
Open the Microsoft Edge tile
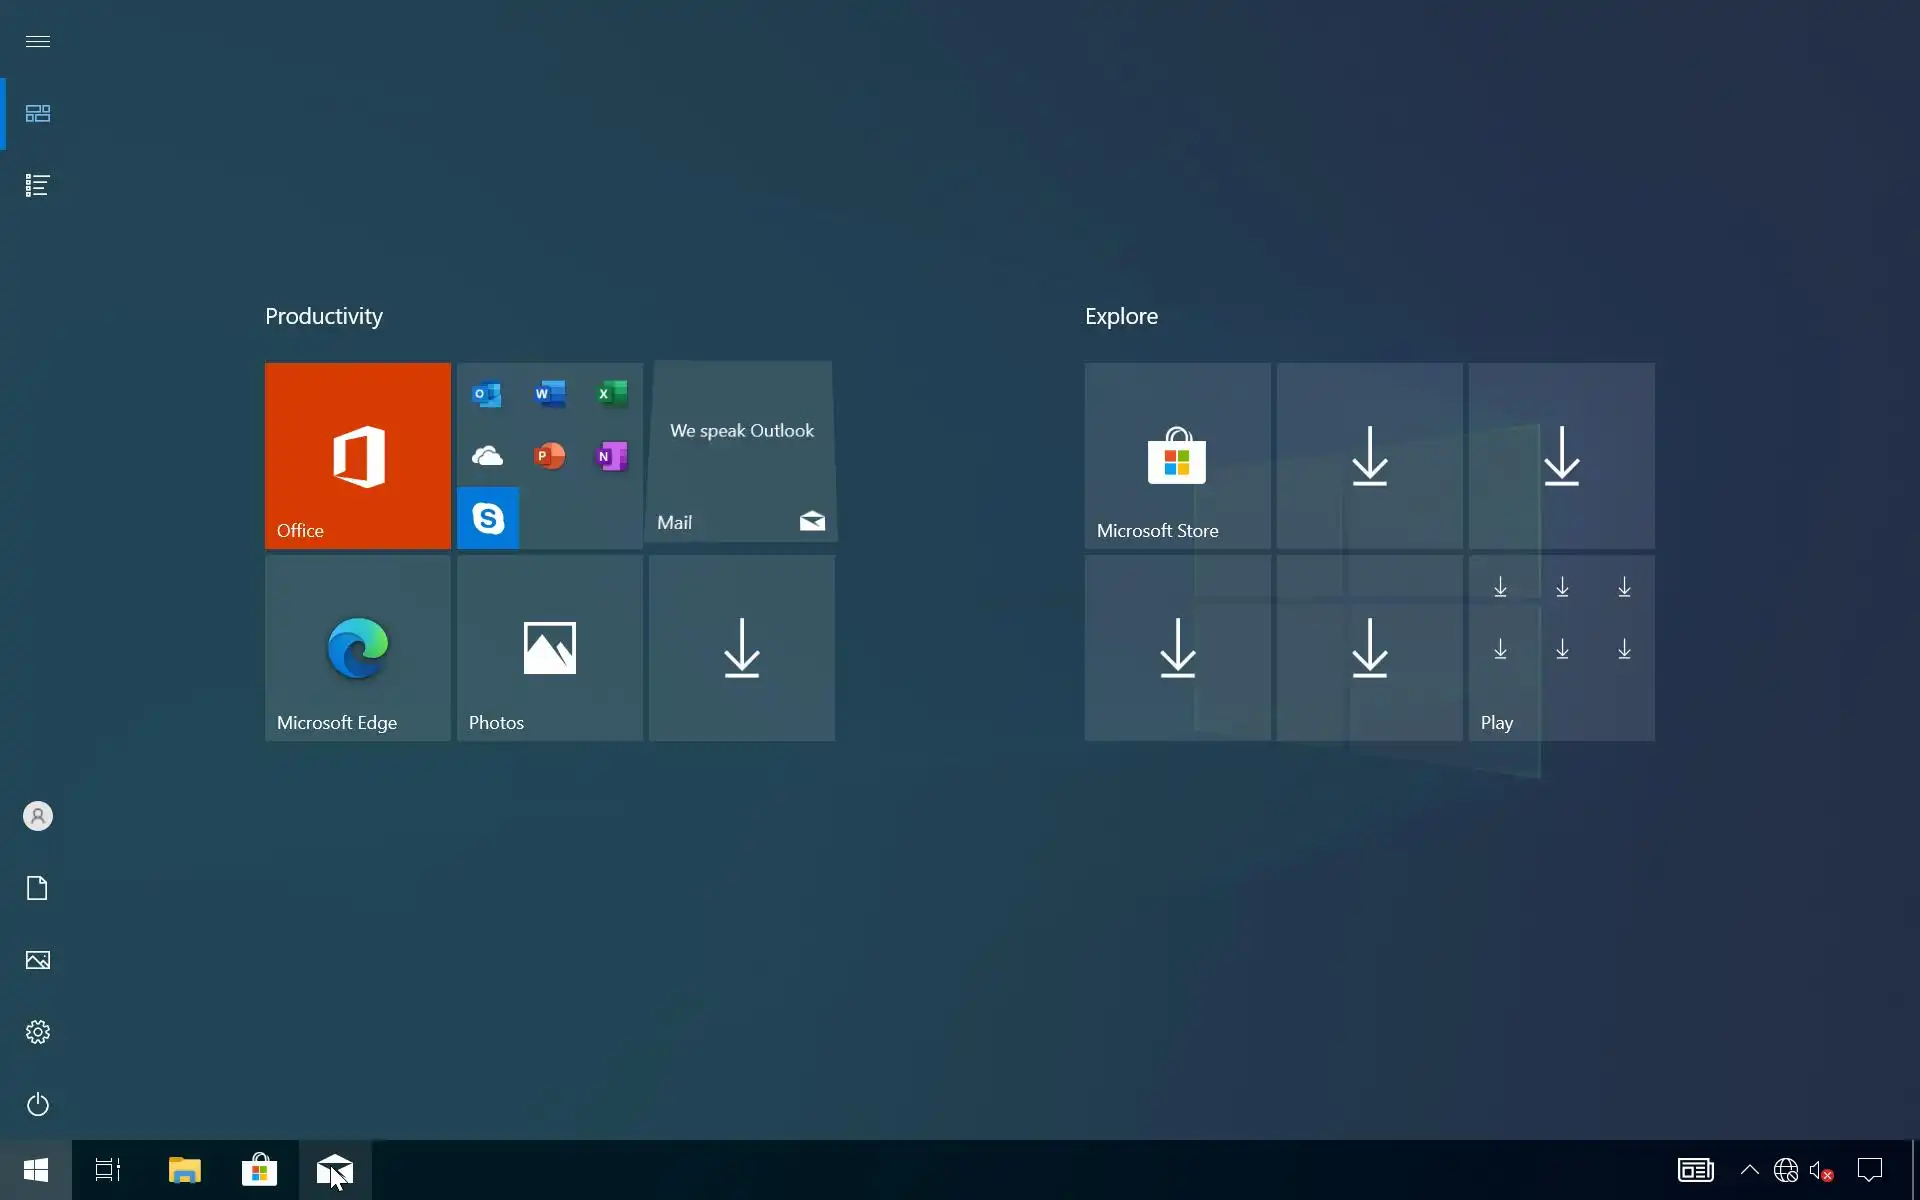[357, 648]
